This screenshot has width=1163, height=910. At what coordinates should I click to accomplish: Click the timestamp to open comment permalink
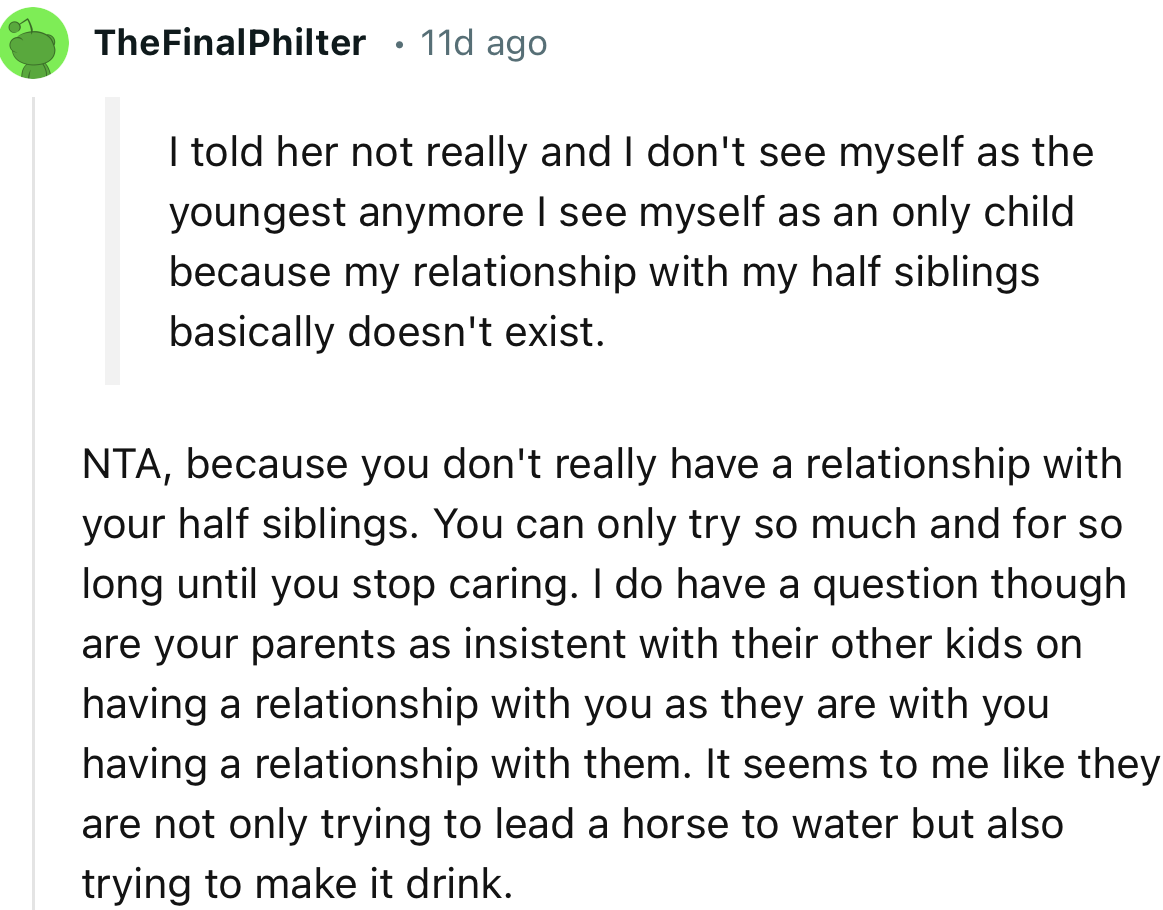point(481,42)
